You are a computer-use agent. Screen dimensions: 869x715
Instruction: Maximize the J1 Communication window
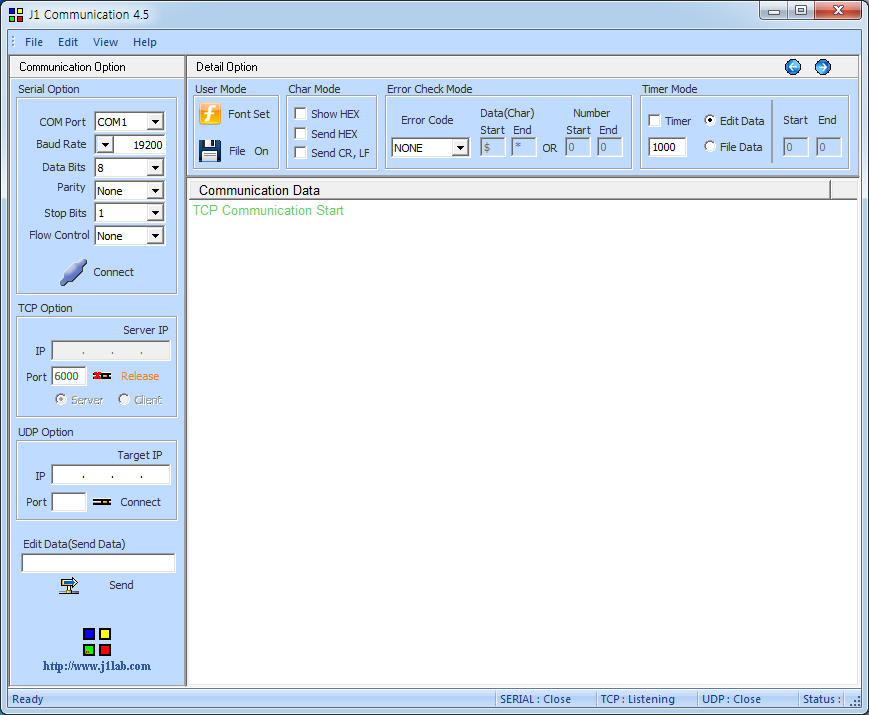pos(801,11)
